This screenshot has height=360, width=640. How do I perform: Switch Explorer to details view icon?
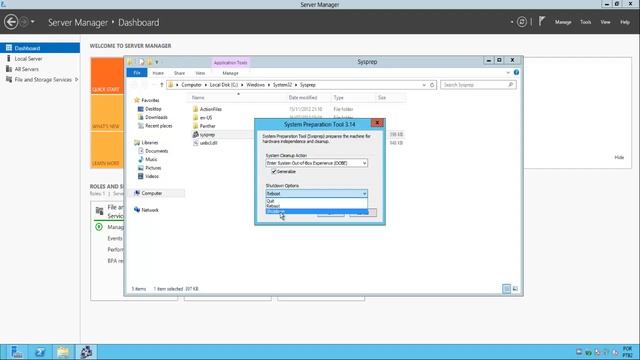tap(506, 289)
